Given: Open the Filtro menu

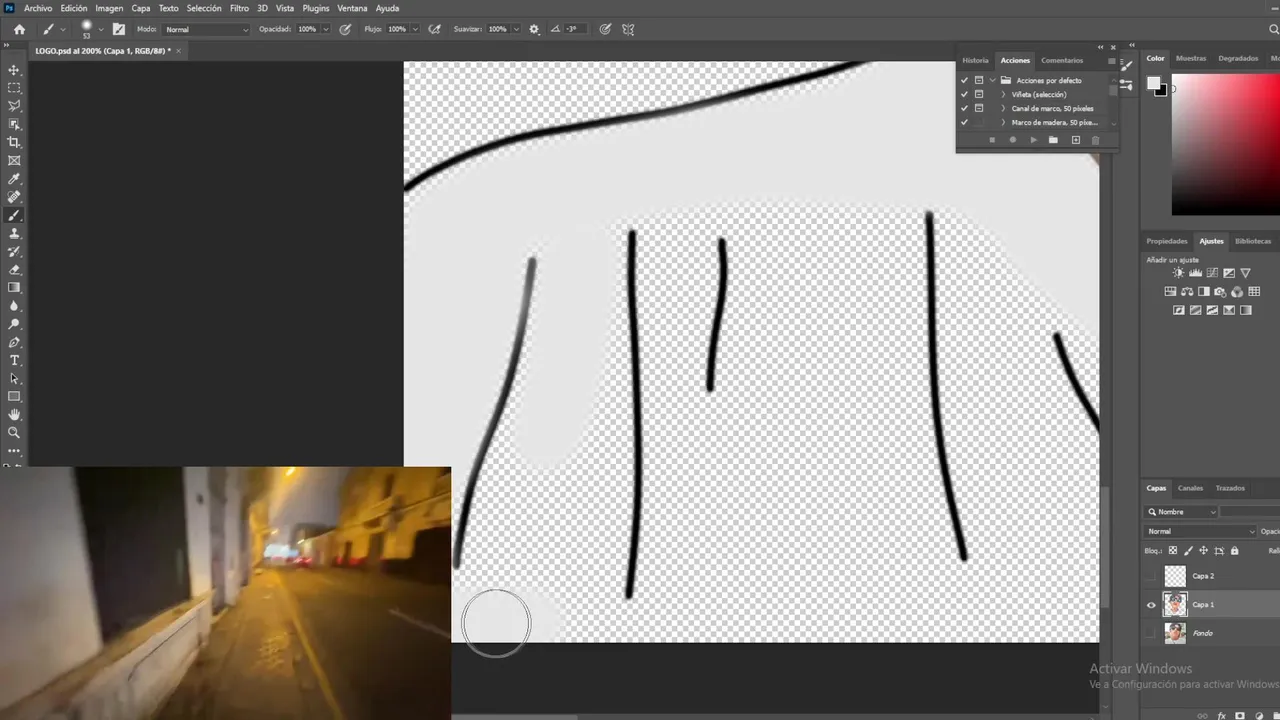Looking at the screenshot, I should [x=239, y=8].
